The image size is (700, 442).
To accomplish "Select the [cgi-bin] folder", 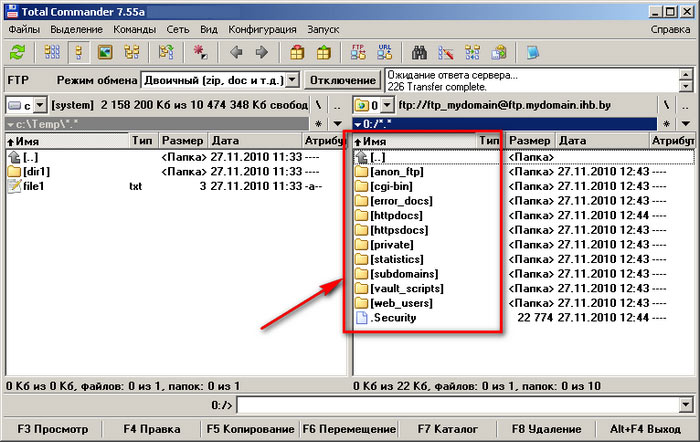I will coord(391,186).
